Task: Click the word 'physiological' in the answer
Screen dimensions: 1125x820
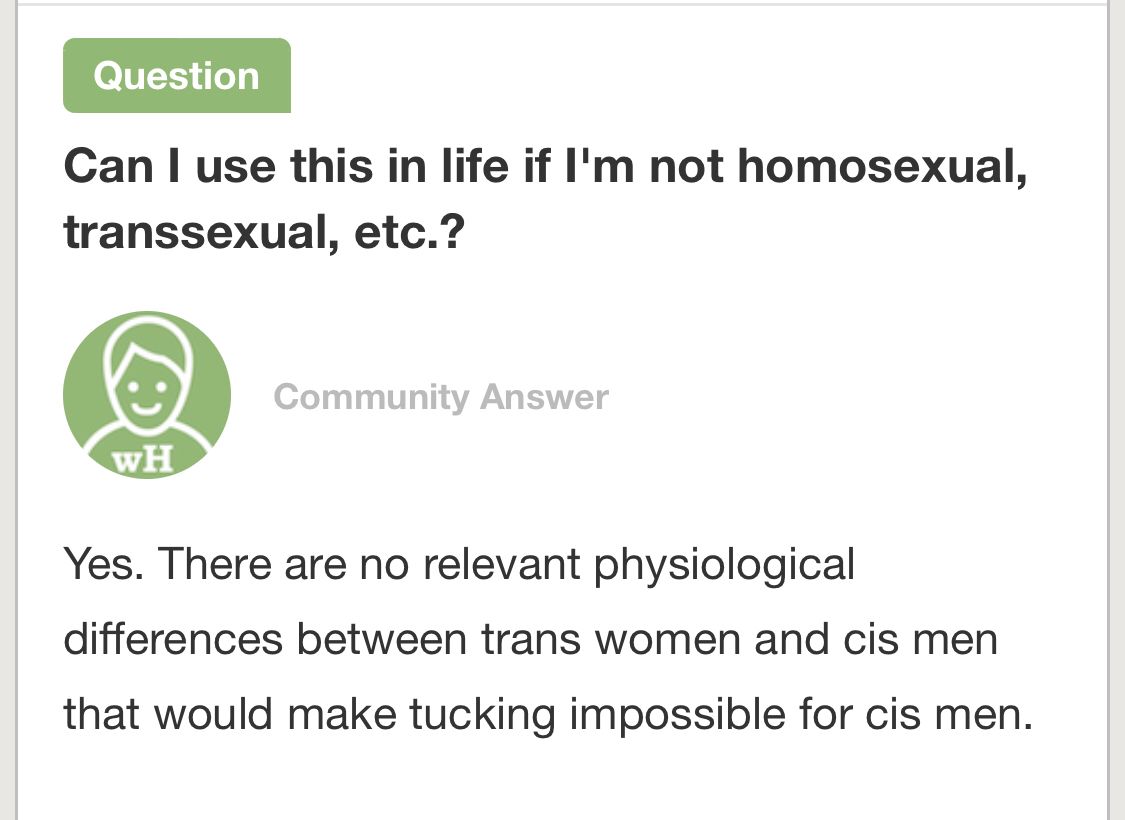Action: (724, 566)
